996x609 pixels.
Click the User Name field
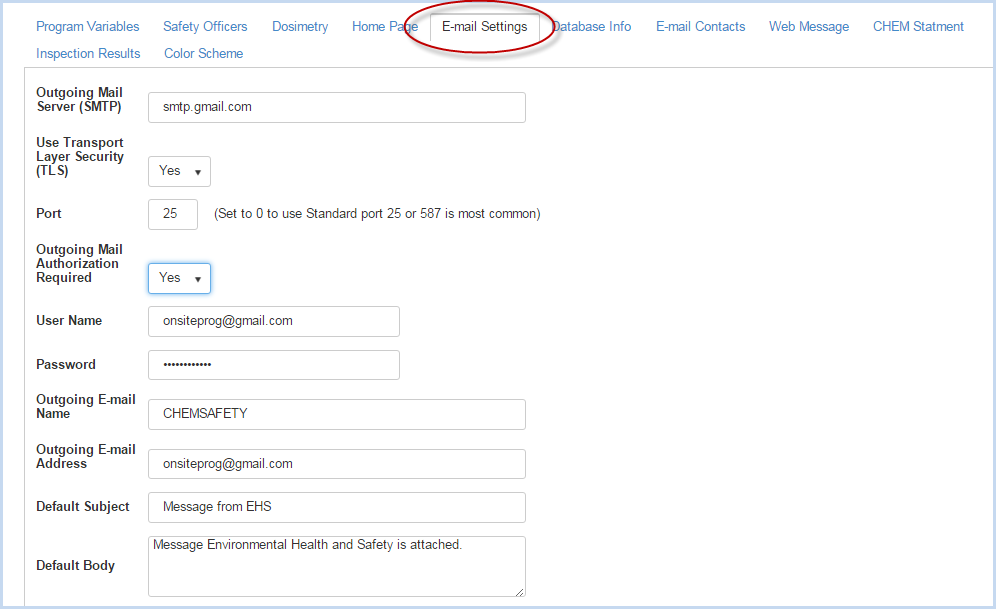pos(274,321)
